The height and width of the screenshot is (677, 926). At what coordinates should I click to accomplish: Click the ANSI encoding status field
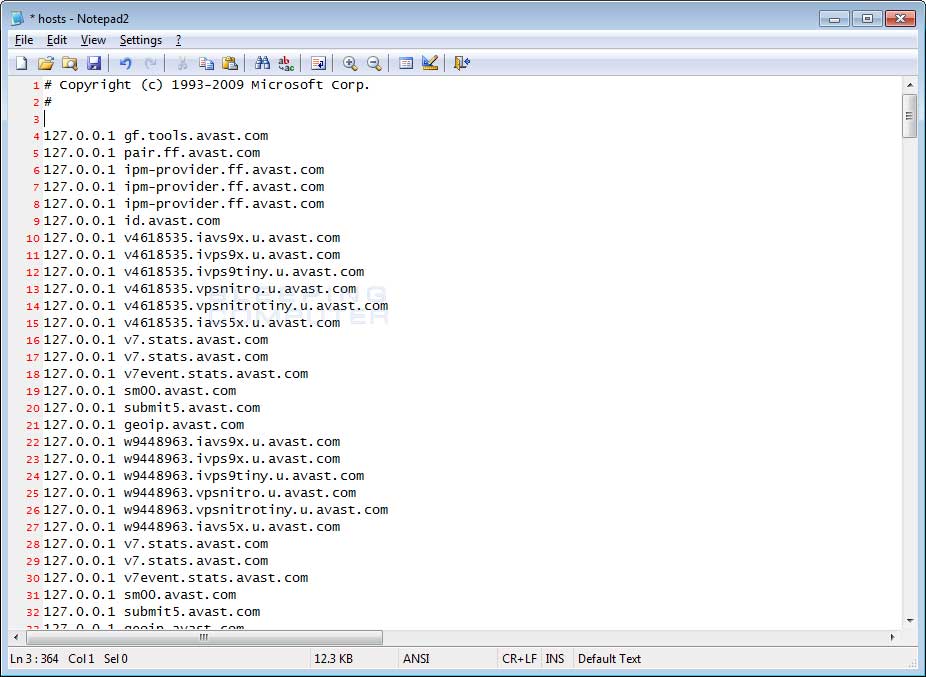click(416, 659)
